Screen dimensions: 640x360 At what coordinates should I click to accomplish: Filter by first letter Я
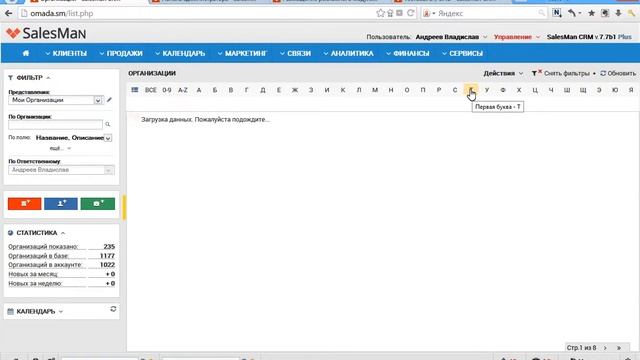[x=631, y=90]
